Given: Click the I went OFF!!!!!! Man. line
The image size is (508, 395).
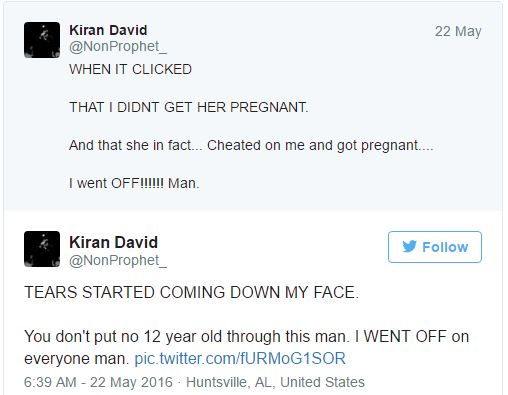Looking at the screenshot, I should [134, 183].
